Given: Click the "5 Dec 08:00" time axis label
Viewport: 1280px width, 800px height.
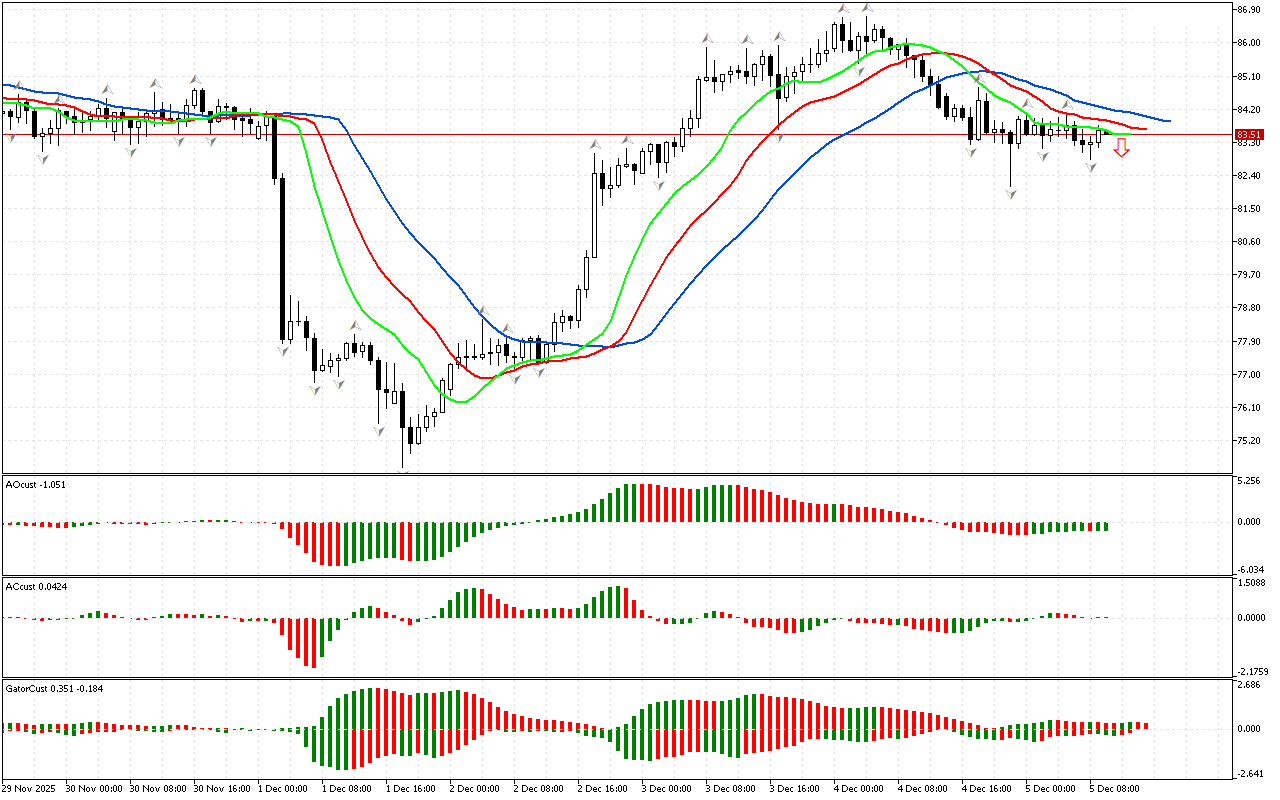Looking at the screenshot, I should click(1114, 788).
